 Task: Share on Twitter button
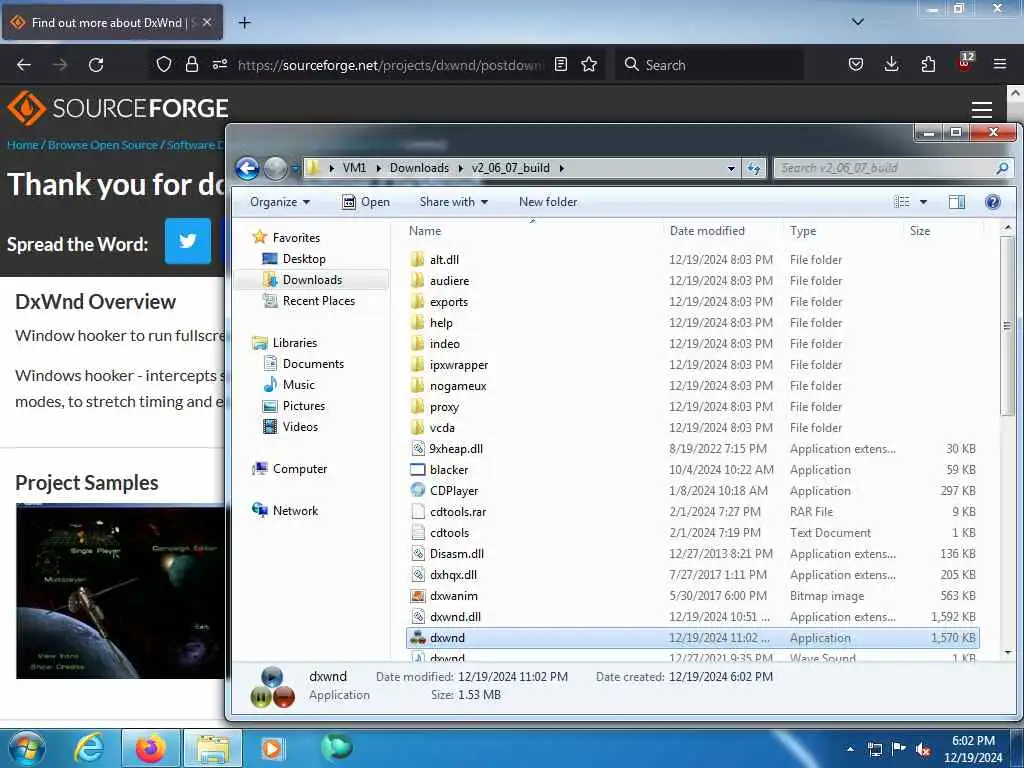click(x=187, y=241)
